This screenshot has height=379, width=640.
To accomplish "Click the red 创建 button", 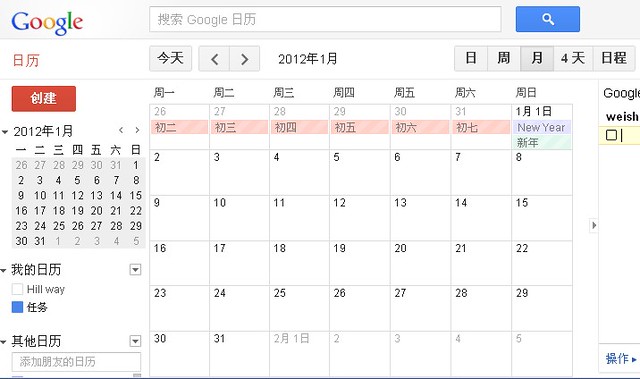I will tap(44, 98).
